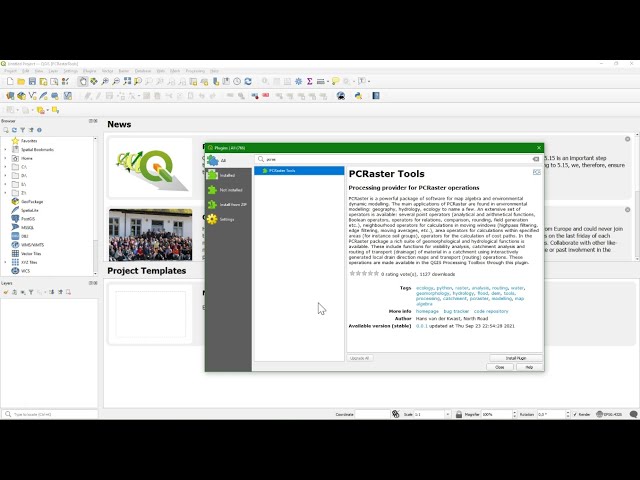
Task: Open the Processing Toolbox gear icon
Action: coord(298,82)
